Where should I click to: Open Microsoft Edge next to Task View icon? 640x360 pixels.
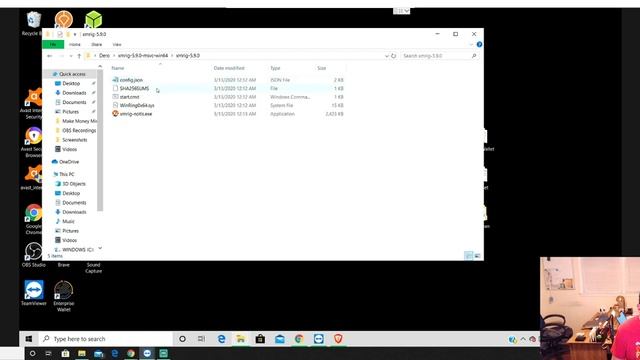point(221,339)
